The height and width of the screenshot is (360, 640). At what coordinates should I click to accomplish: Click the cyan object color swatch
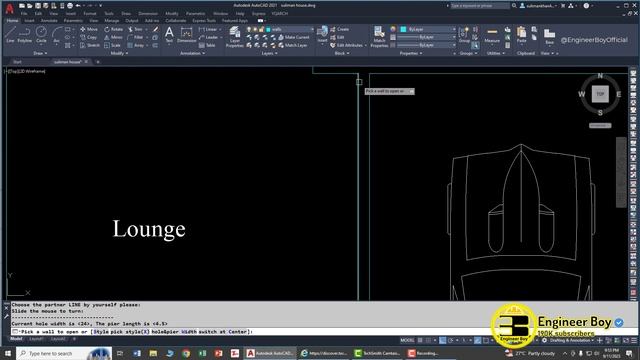(403, 29)
